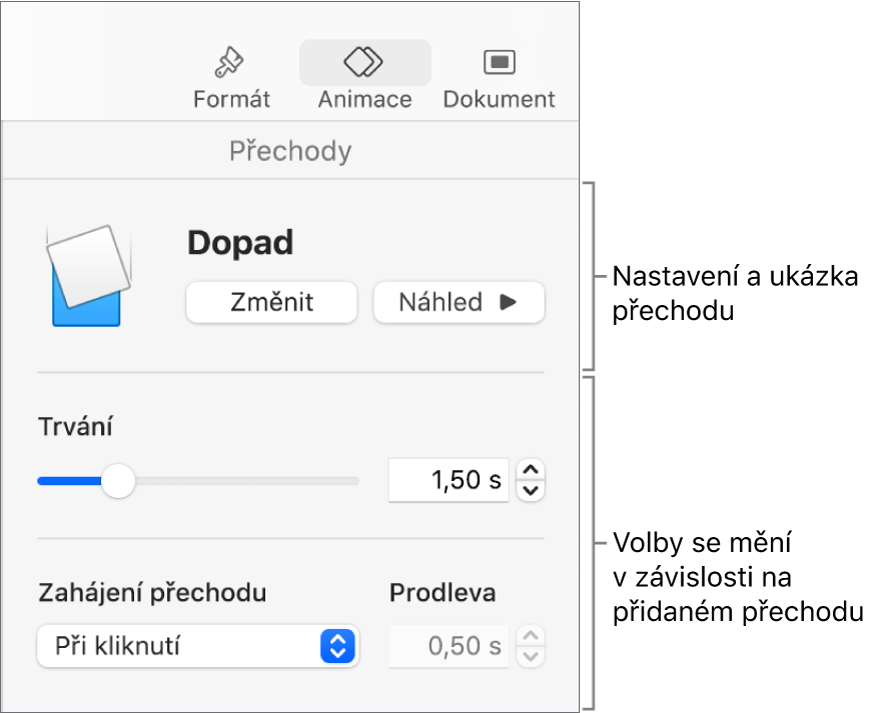Switch to the Formát tab label
This screenshot has height=713, width=894.
(x=231, y=99)
